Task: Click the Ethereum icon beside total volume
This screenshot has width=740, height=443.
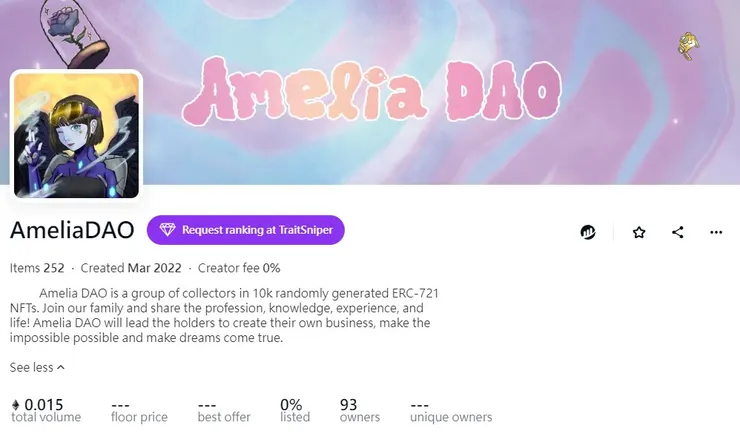Action: click(x=16, y=405)
